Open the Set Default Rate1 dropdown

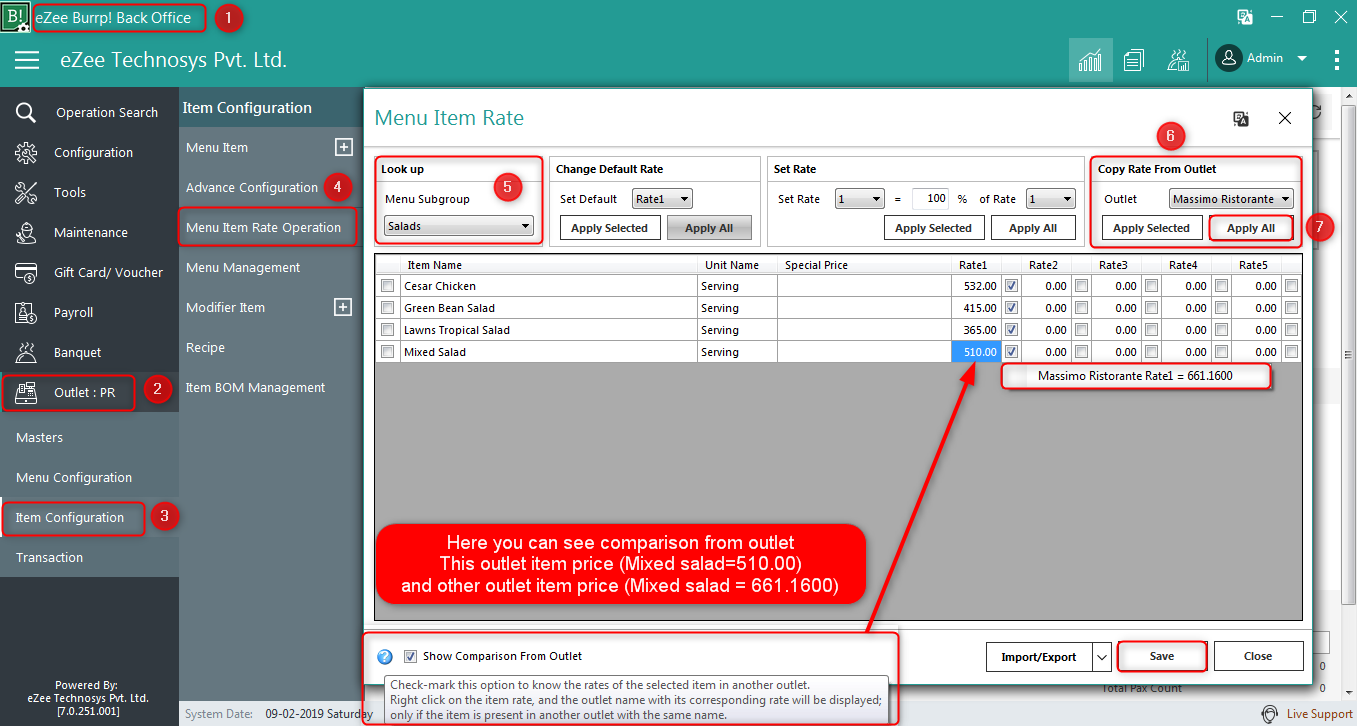coord(662,199)
